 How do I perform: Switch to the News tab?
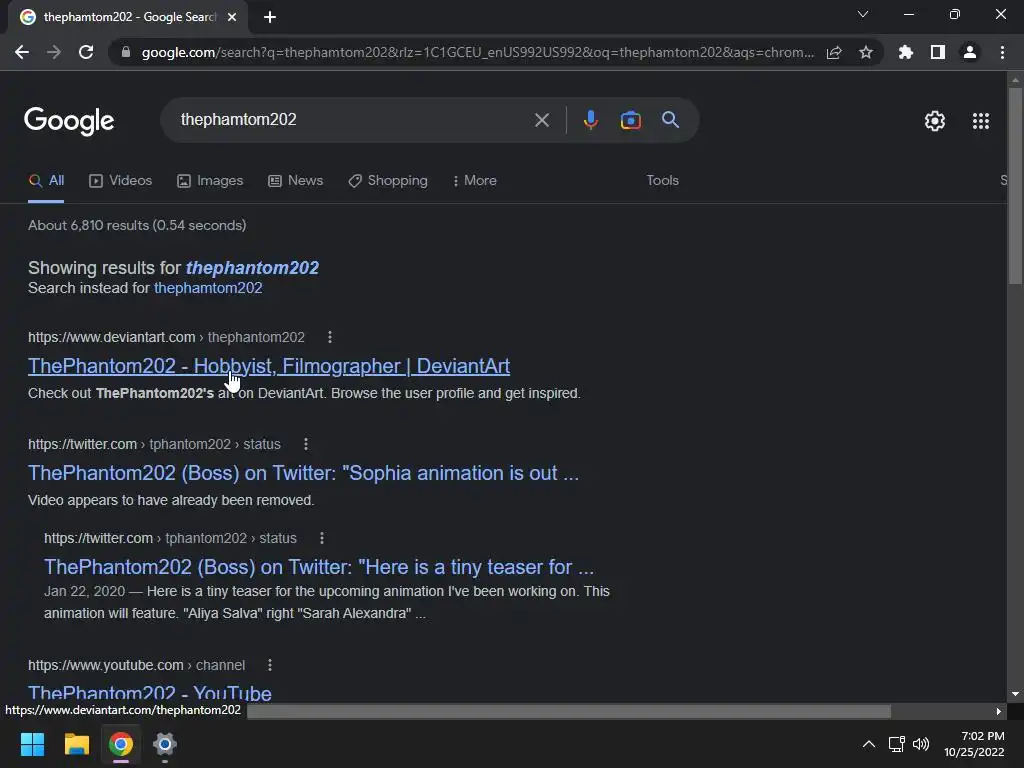click(x=295, y=181)
